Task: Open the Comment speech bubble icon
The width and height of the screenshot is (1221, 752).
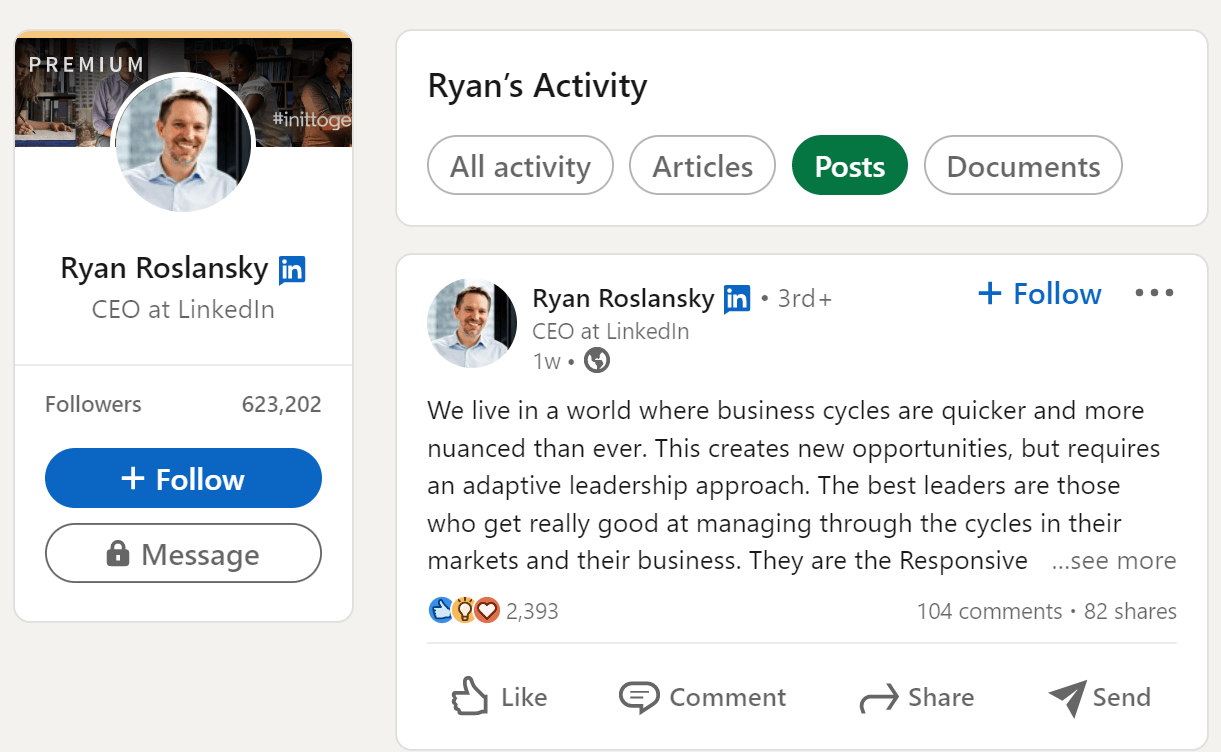Action: coord(641,696)
